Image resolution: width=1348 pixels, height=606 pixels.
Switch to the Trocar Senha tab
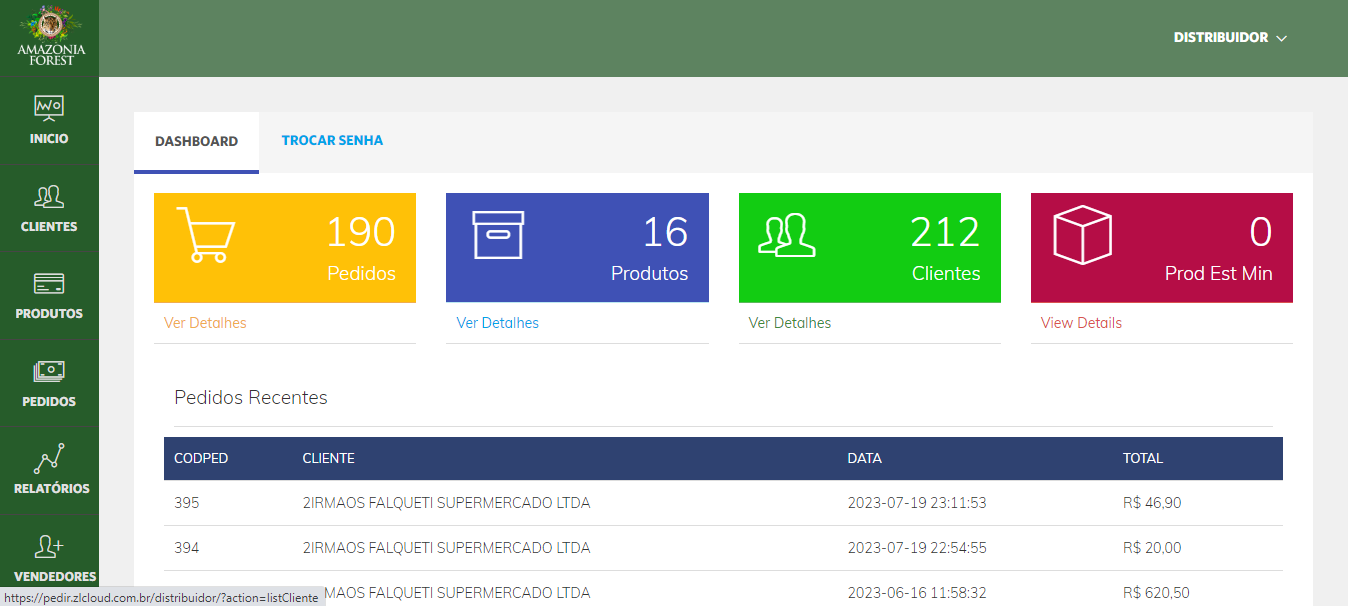(332, 140)
